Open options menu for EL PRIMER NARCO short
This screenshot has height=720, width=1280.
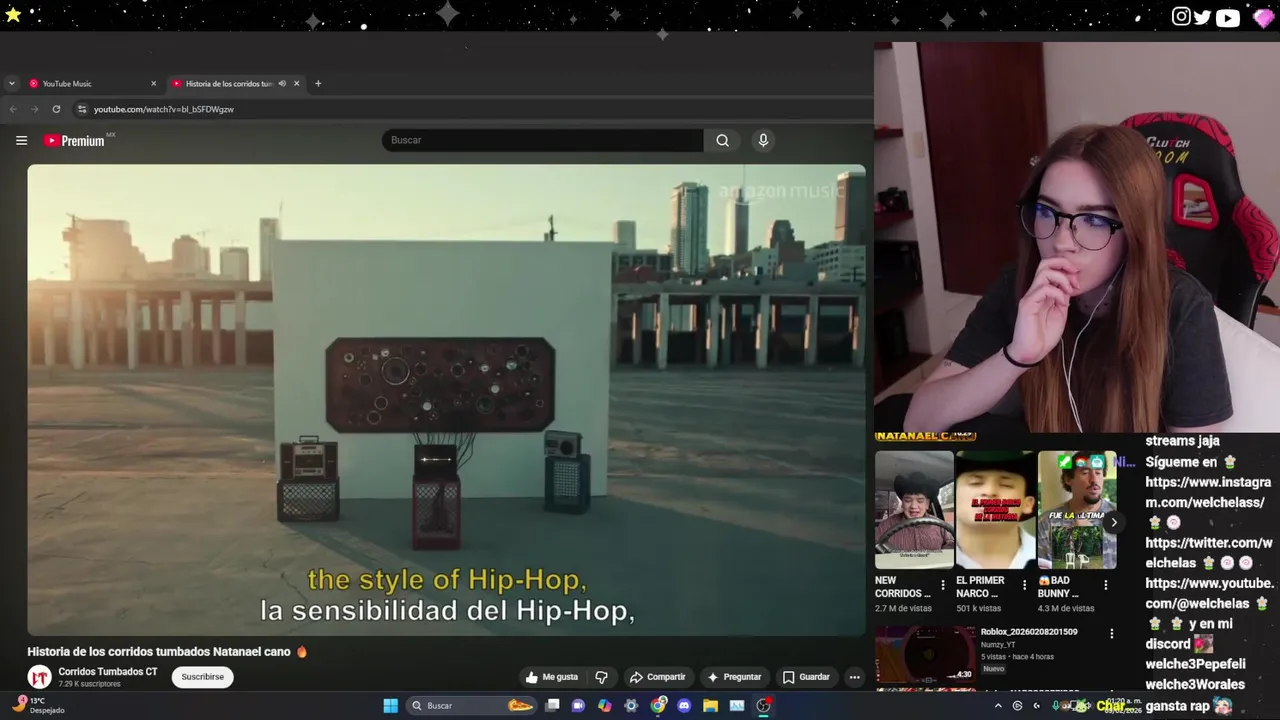point(1024,586)
